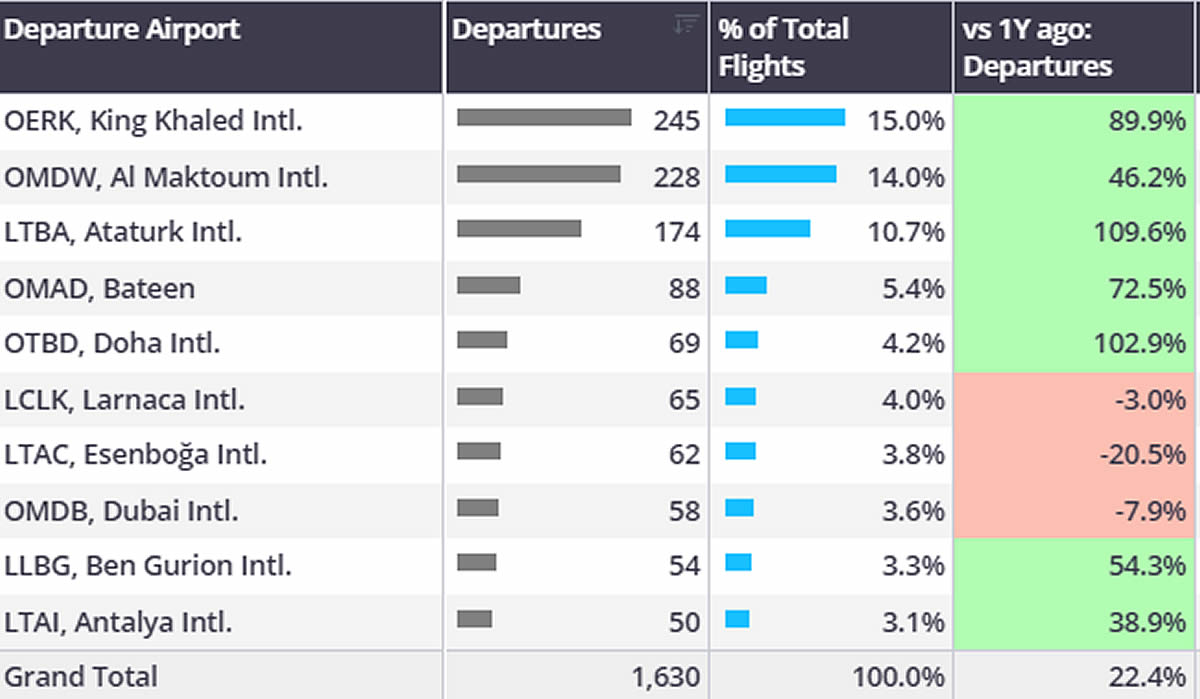The width and height of the screenshot is (1200, 699).
Task: Select the OMDW, Al Maktoum Intl. row
Action: pos(166,177)
